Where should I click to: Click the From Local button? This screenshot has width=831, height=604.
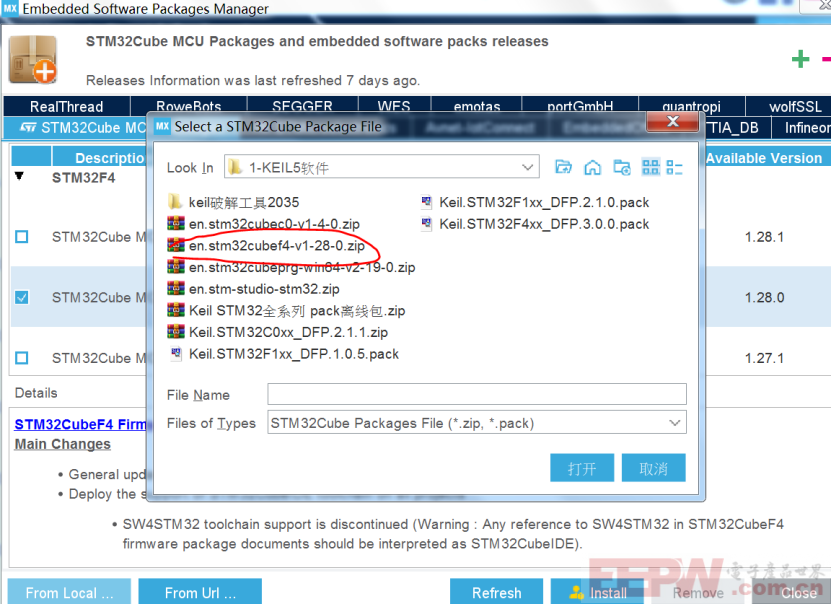pyautogui.click(x=69, y=592)
